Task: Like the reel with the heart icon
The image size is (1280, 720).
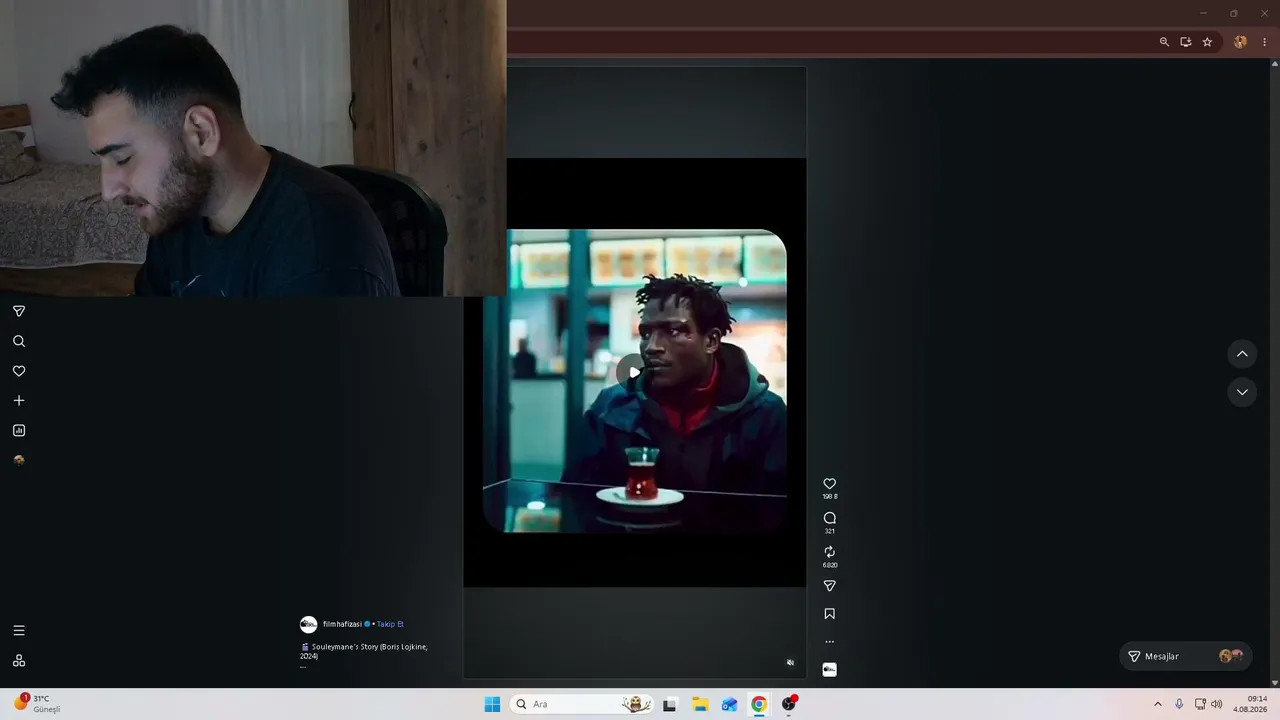Action: pyautogui.click(x=829, y=484)
